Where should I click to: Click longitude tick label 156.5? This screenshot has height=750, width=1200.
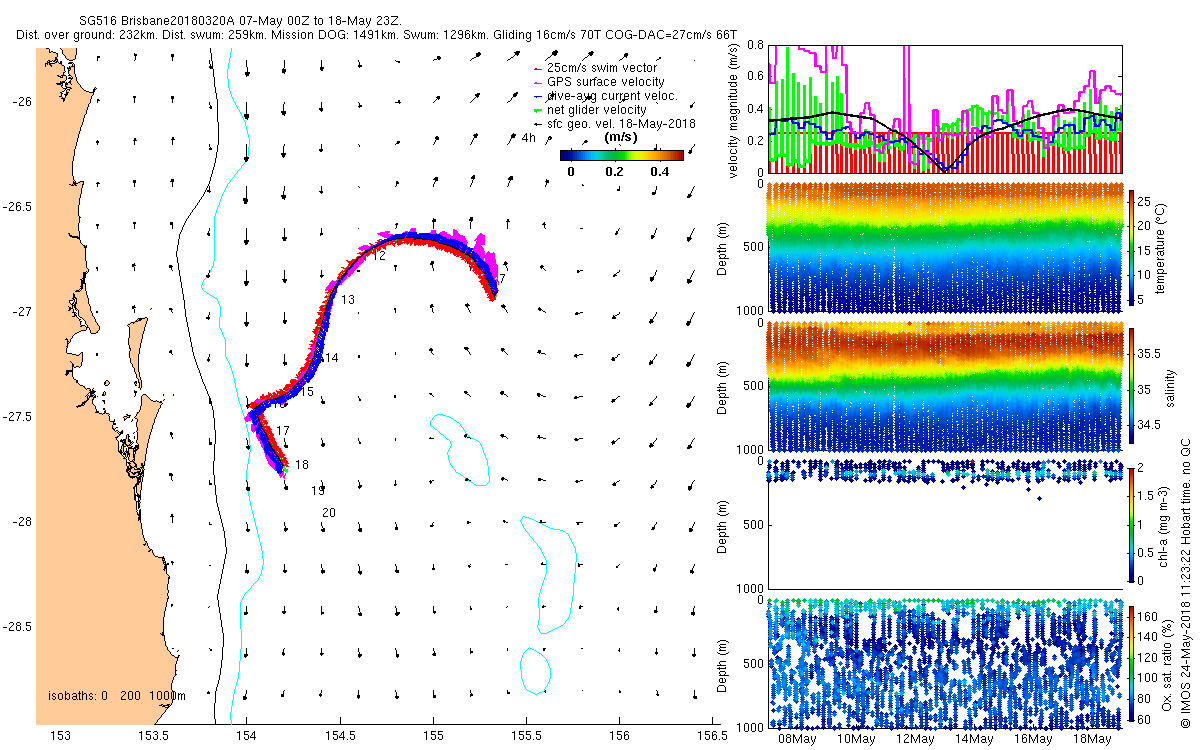tap(712, 736)
